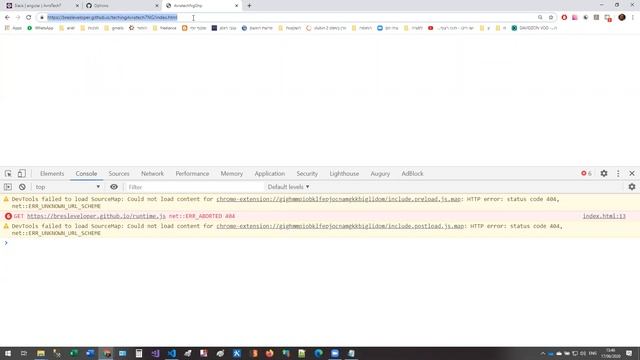Open the Sources tab
This screenshot has height=360, width=640.
(x=119, y=173)
